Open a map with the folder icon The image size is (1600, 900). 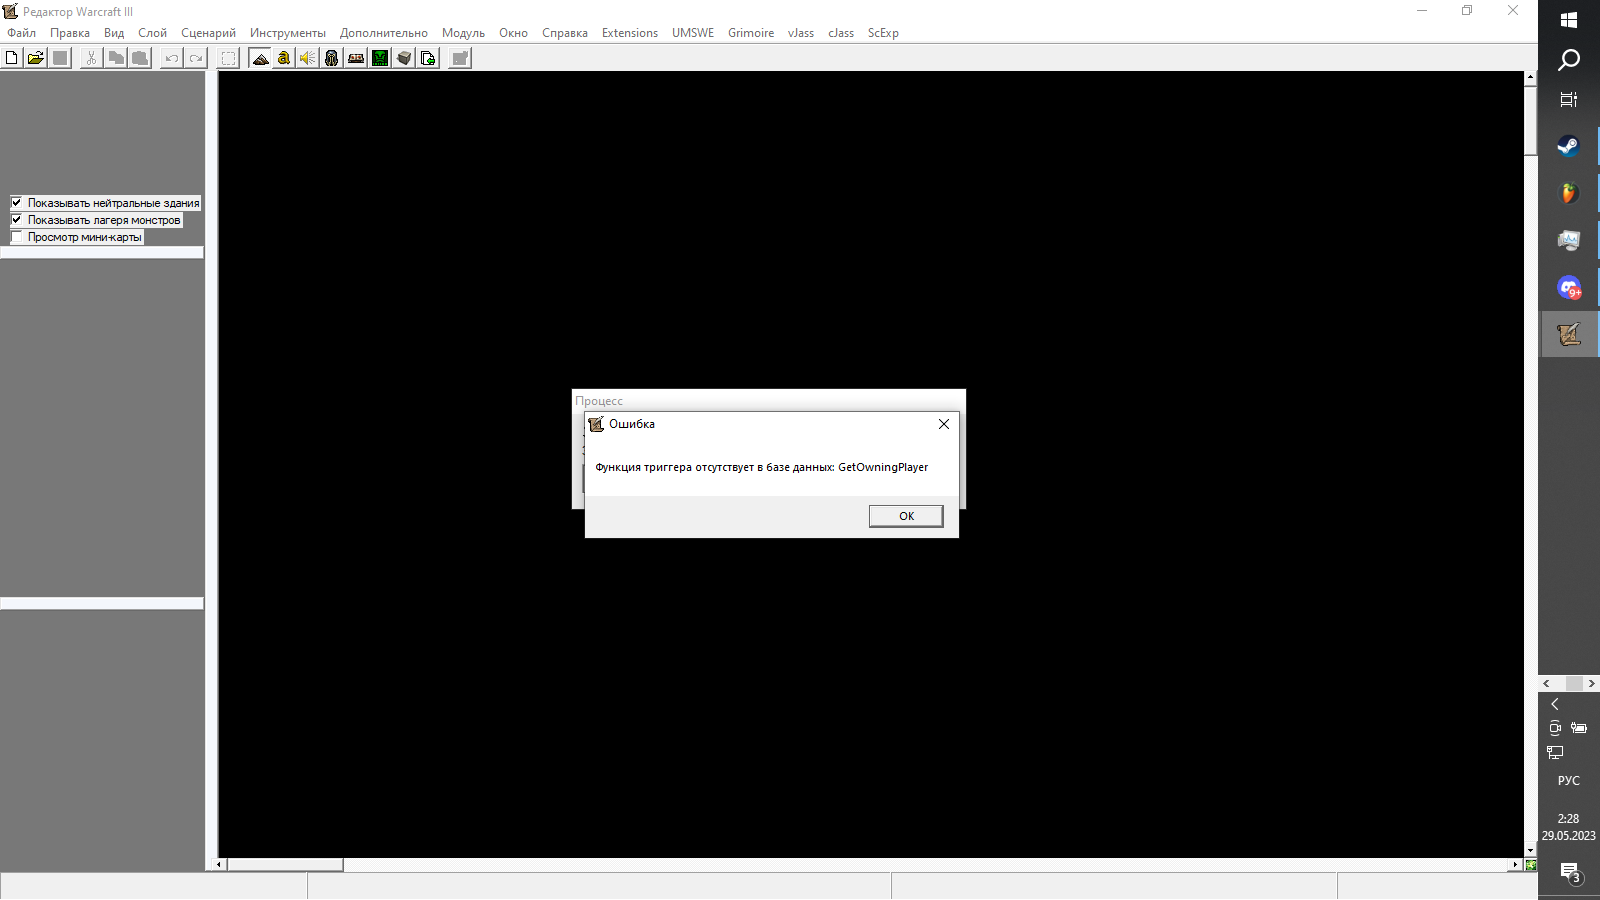(36, 58)
